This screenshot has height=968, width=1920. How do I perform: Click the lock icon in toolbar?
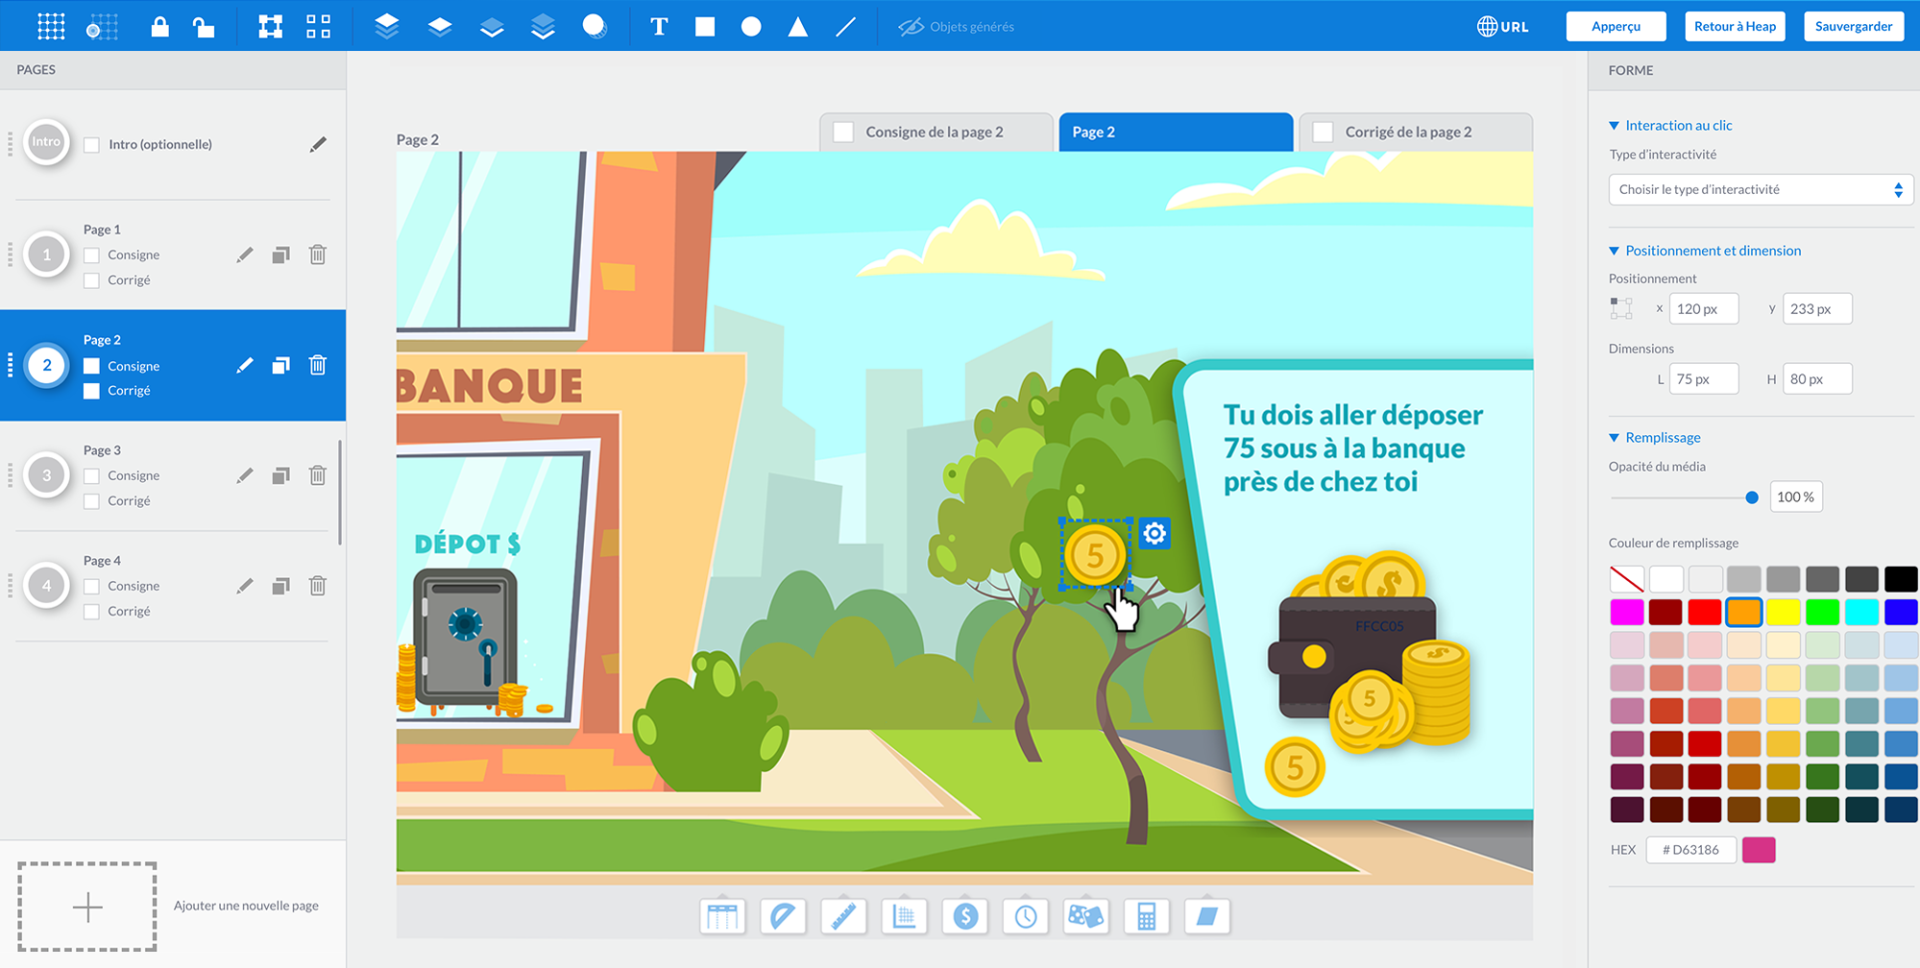(x=160, y=27)
